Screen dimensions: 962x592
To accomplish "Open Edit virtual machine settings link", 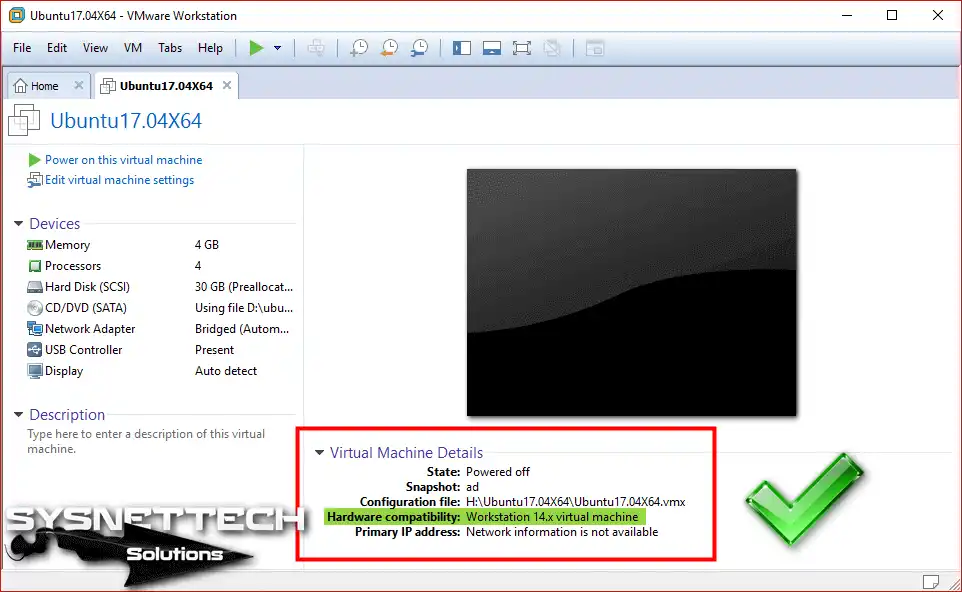I will pyautogui.click(x=119, y=180).
